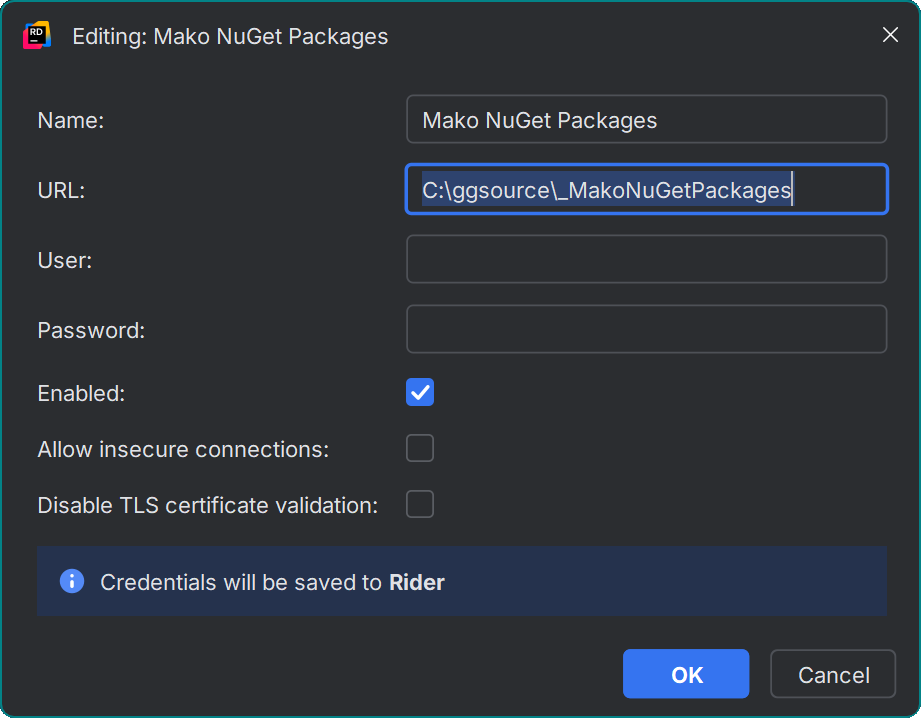Click the bold 'Rider' word in notice

pos(417,582)
